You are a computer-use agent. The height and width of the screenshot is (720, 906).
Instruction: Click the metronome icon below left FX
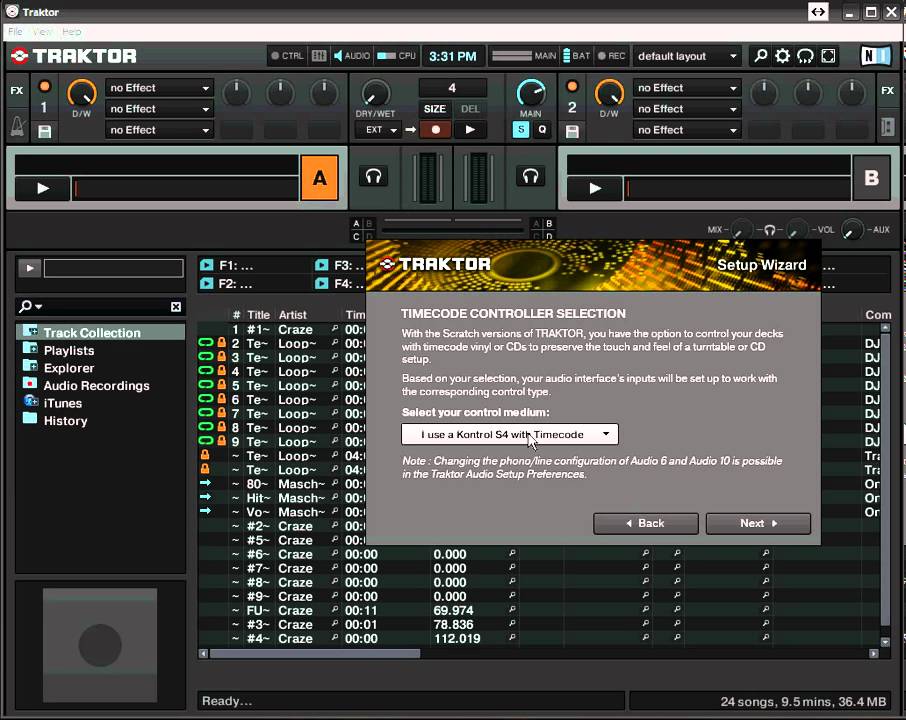click(x=17, y=126)
